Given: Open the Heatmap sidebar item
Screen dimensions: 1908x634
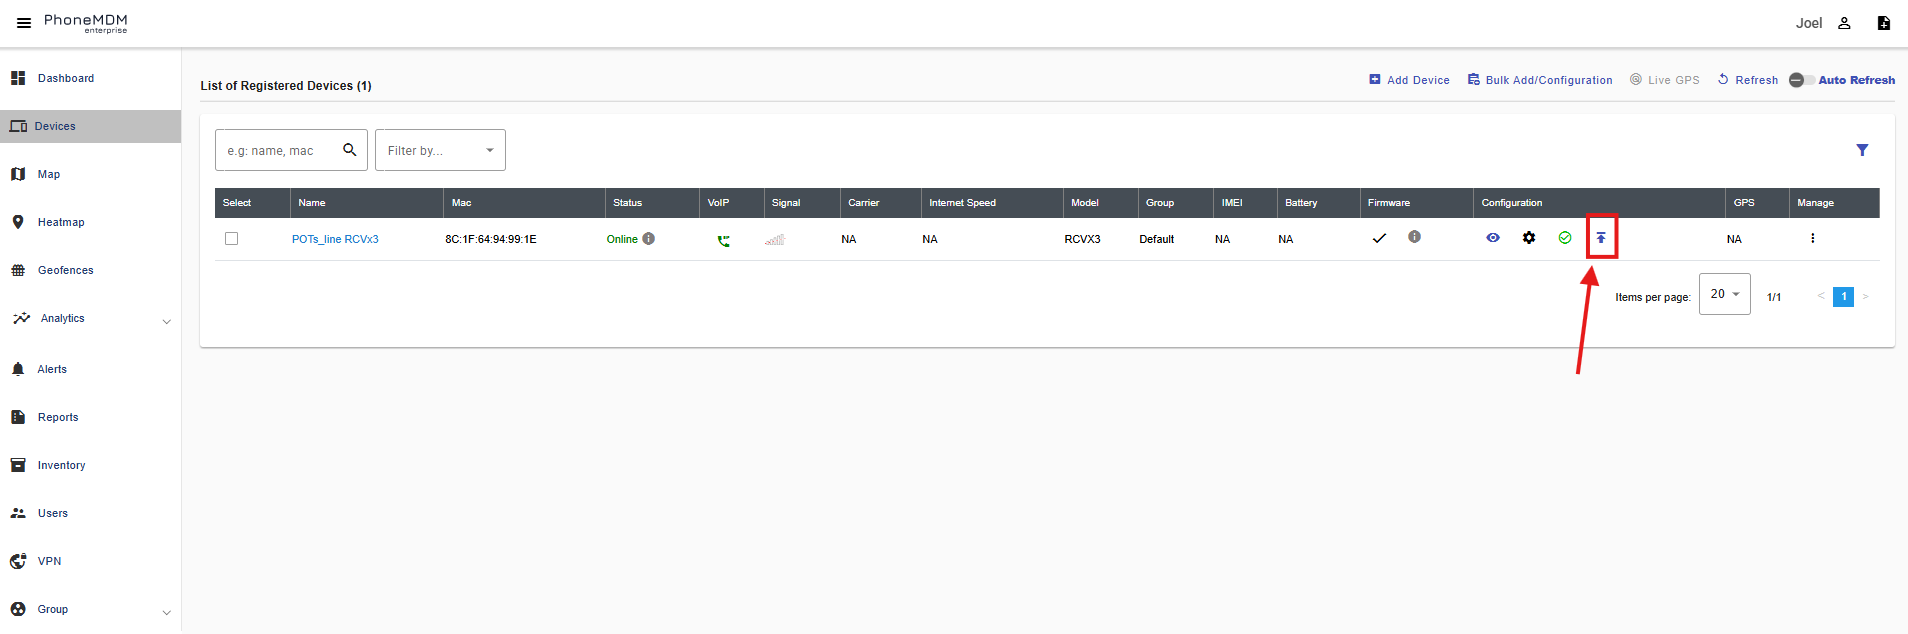Looking at the screenshot, I should [x=61, y=222].
